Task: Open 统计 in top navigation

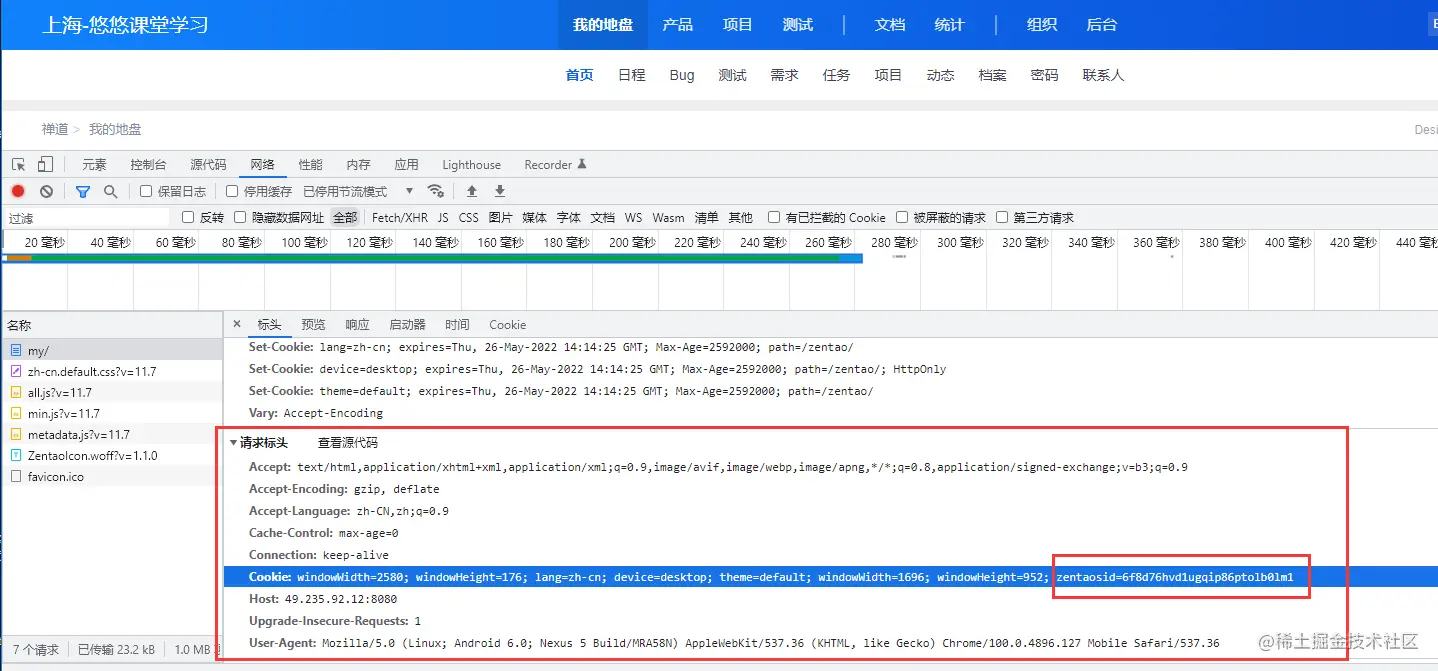Action: point(949,25)
